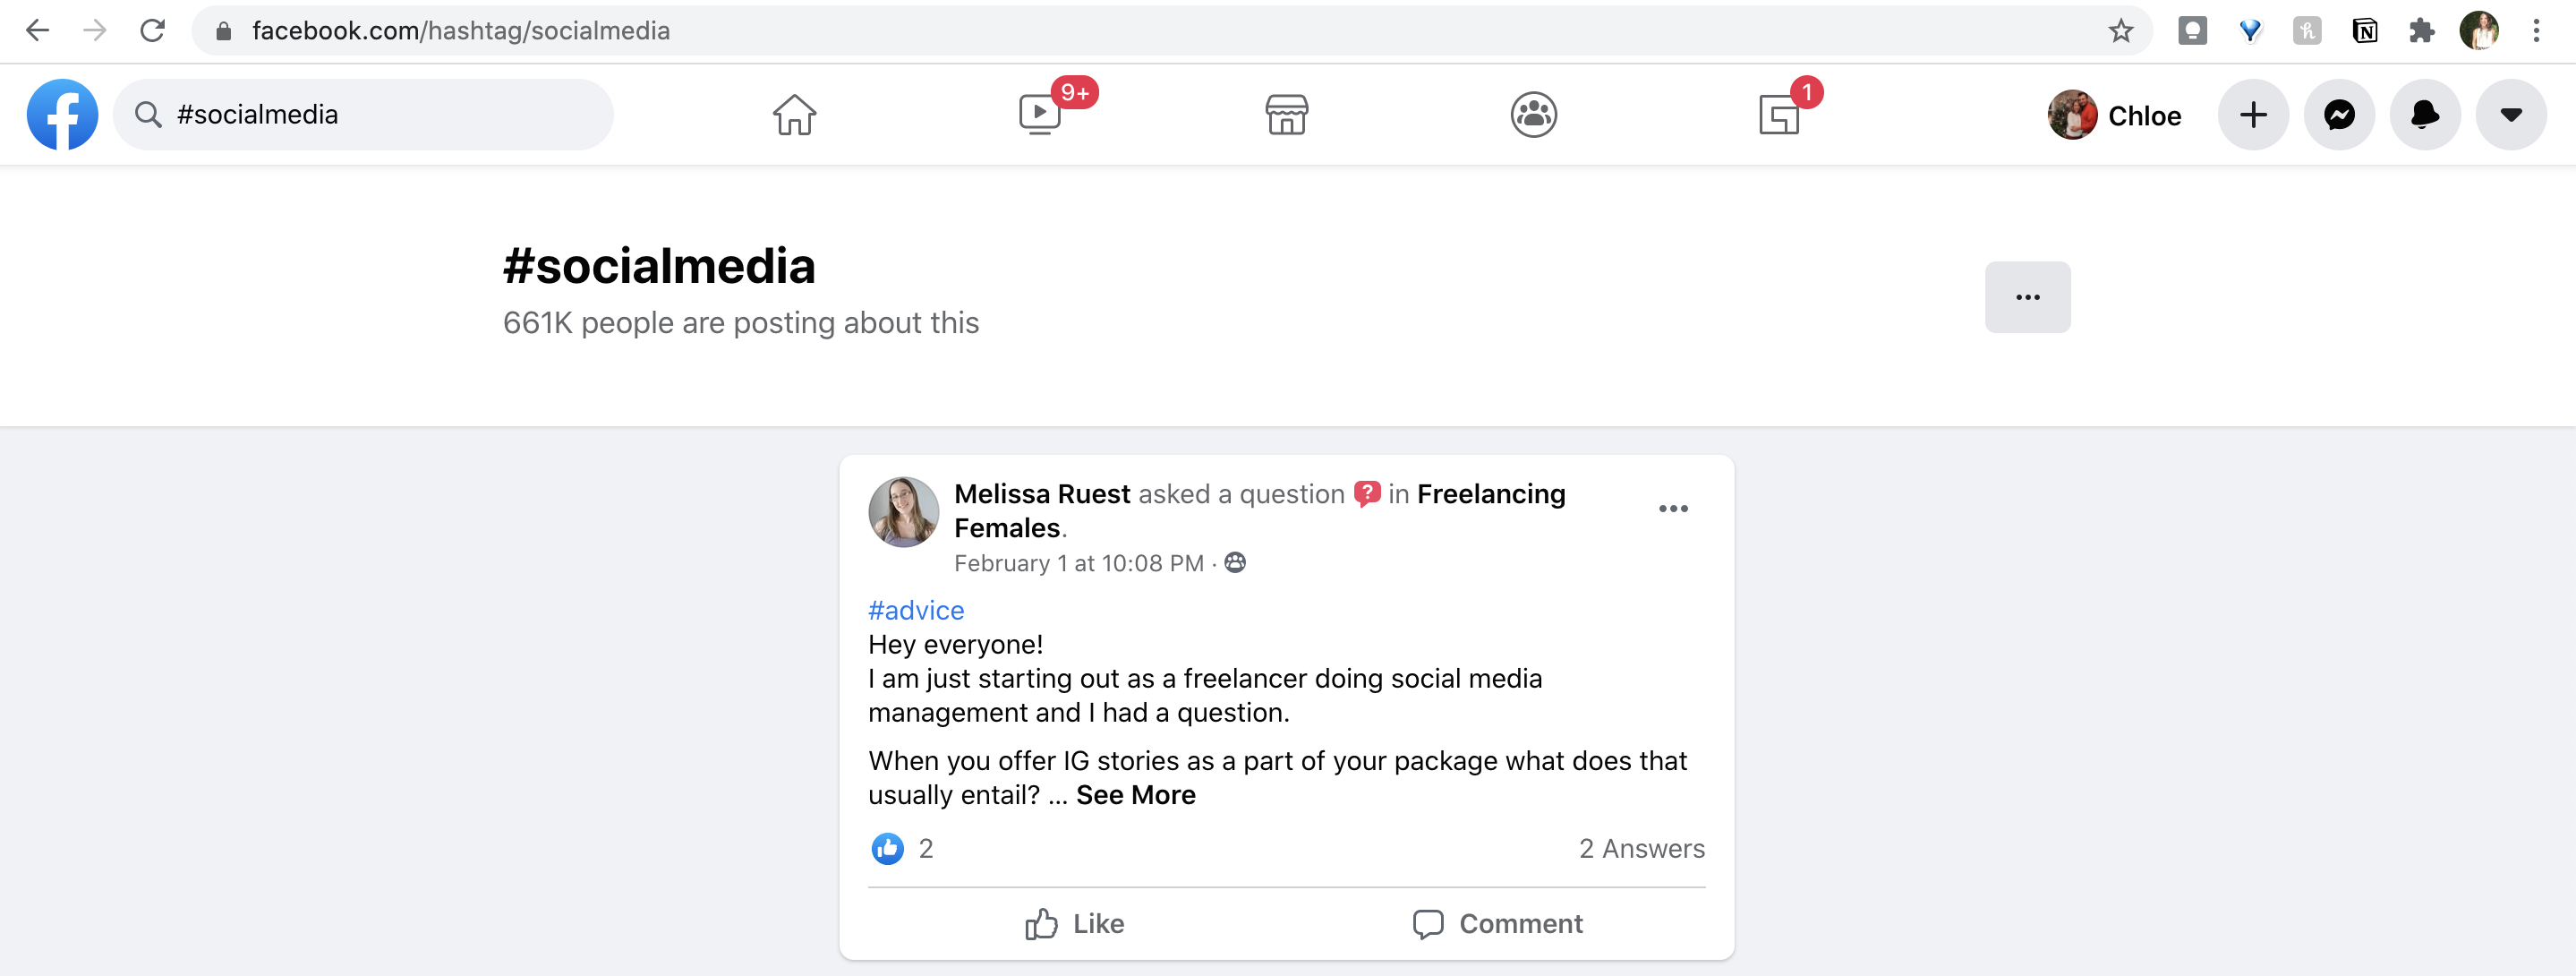2576x976 pixels.
Task: Open Melissa Ruest's profile picture
Action: click(903, 512)
